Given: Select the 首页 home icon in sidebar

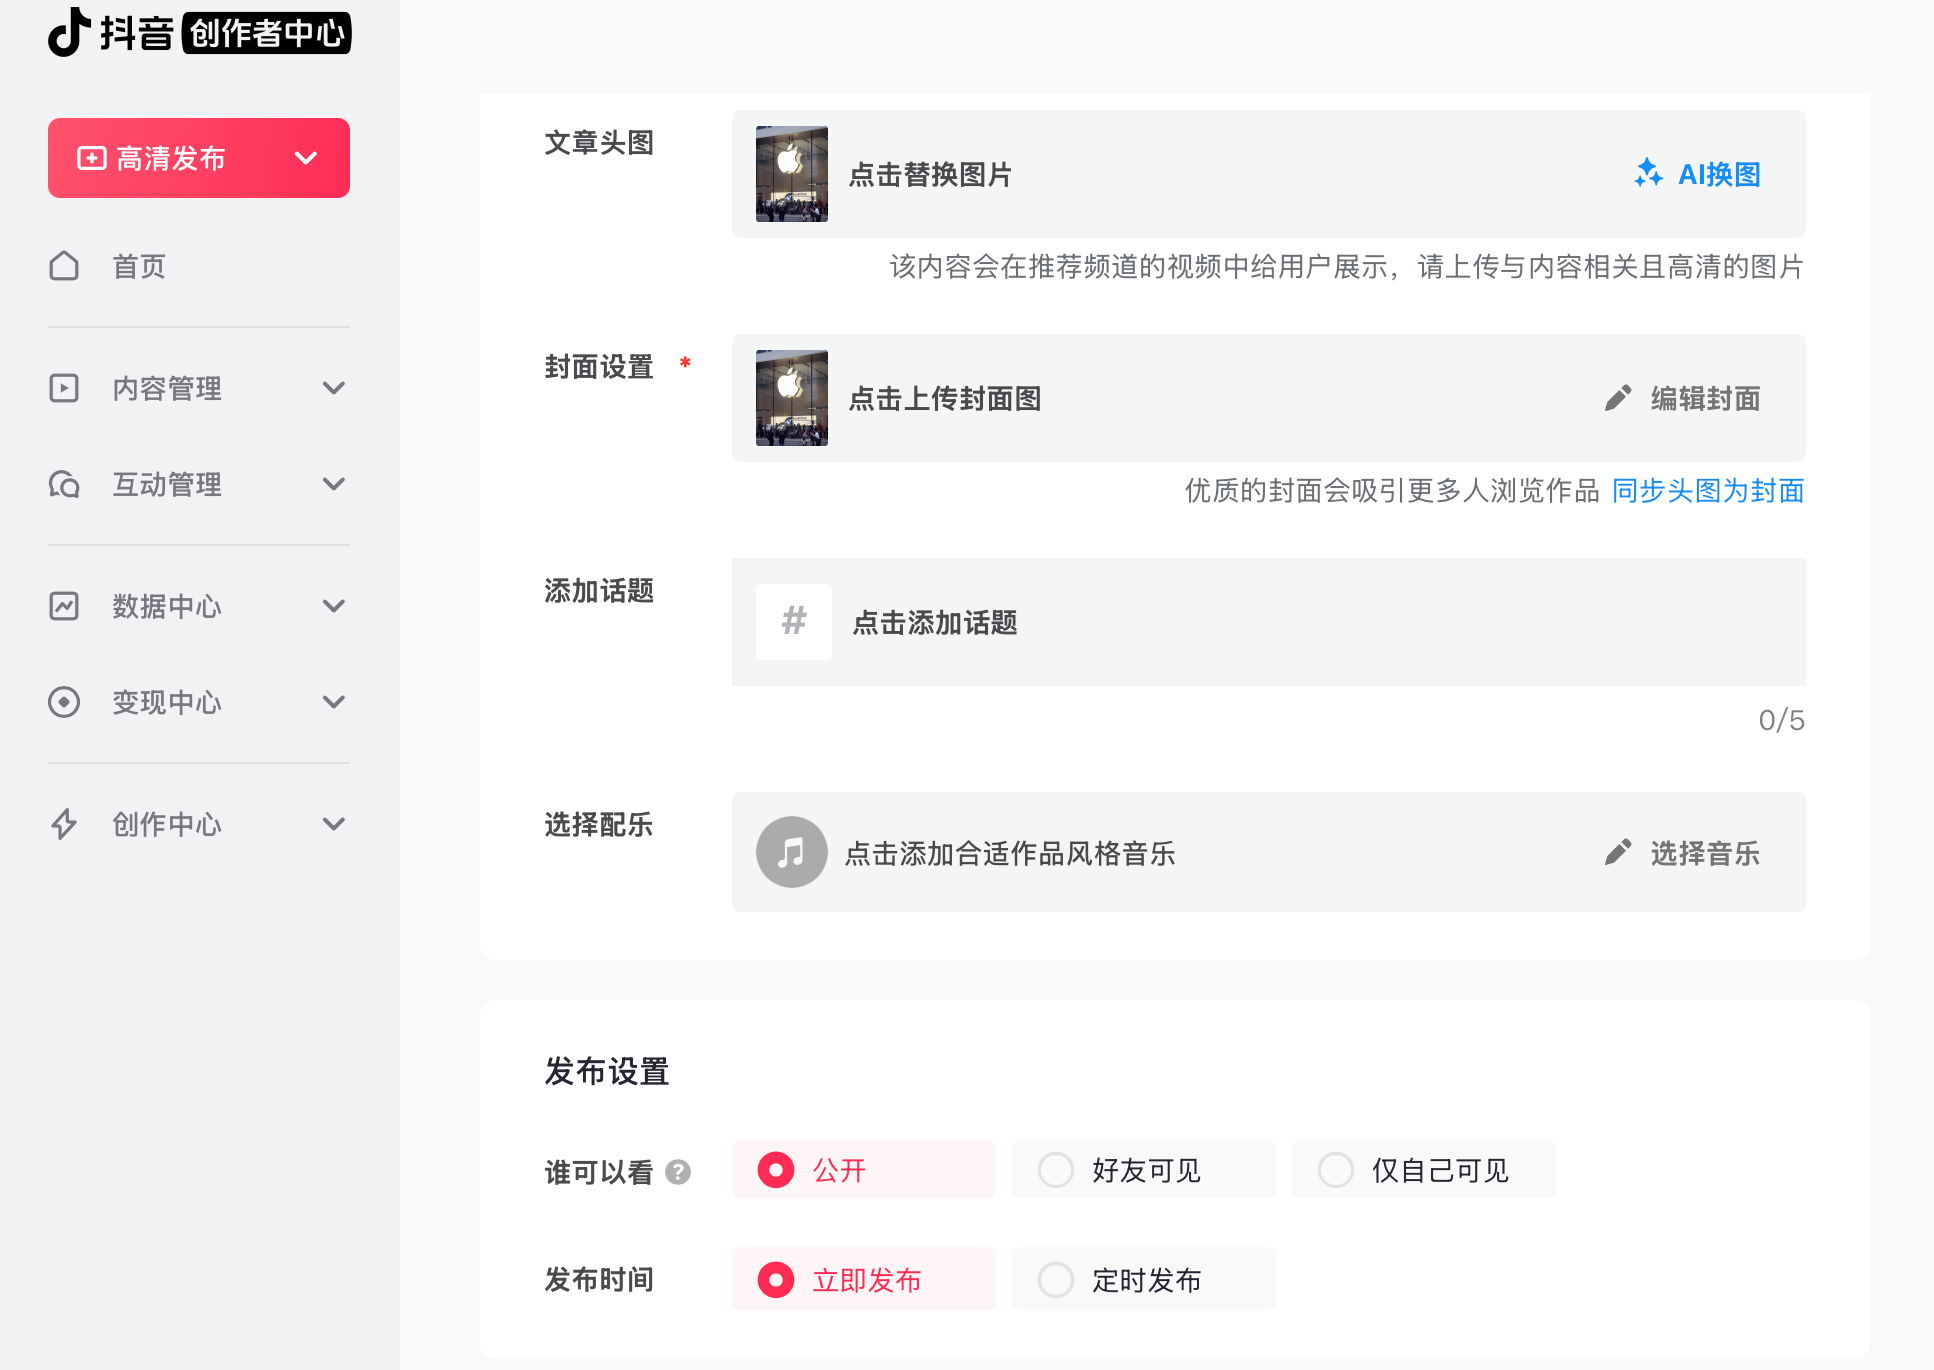Looking at the screenshot, I should (64, 266).
